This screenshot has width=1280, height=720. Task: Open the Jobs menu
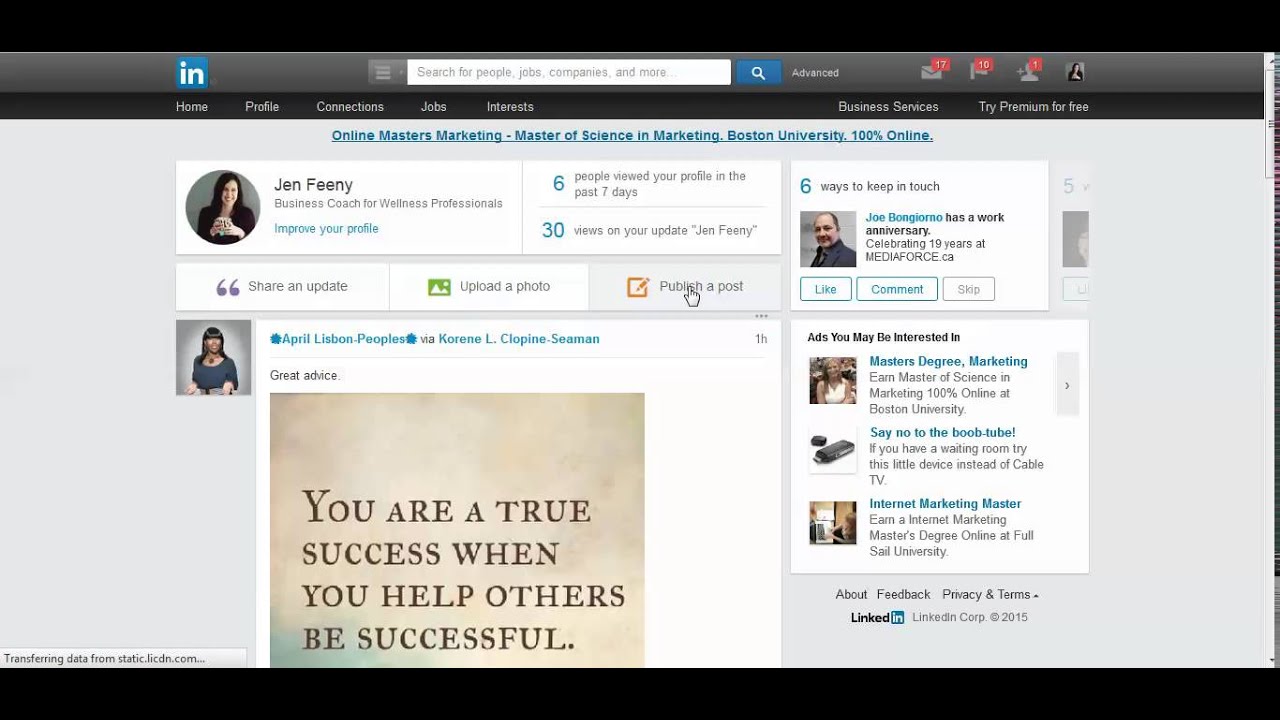433,106
